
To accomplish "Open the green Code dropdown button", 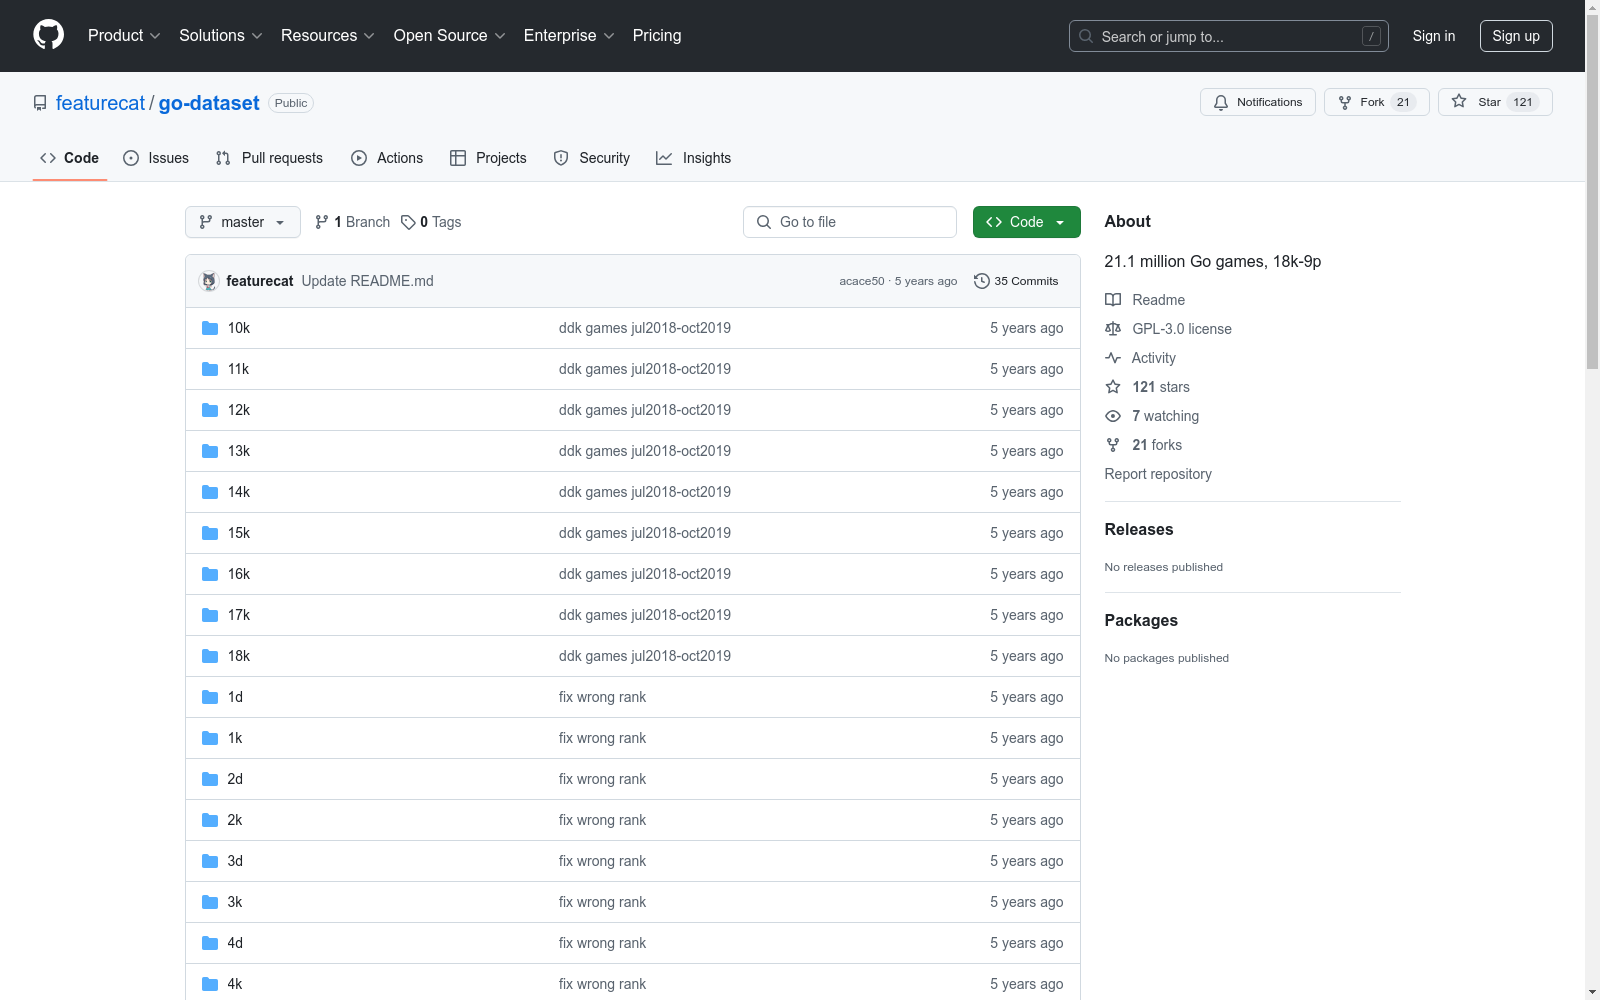I will [1026, 222].
